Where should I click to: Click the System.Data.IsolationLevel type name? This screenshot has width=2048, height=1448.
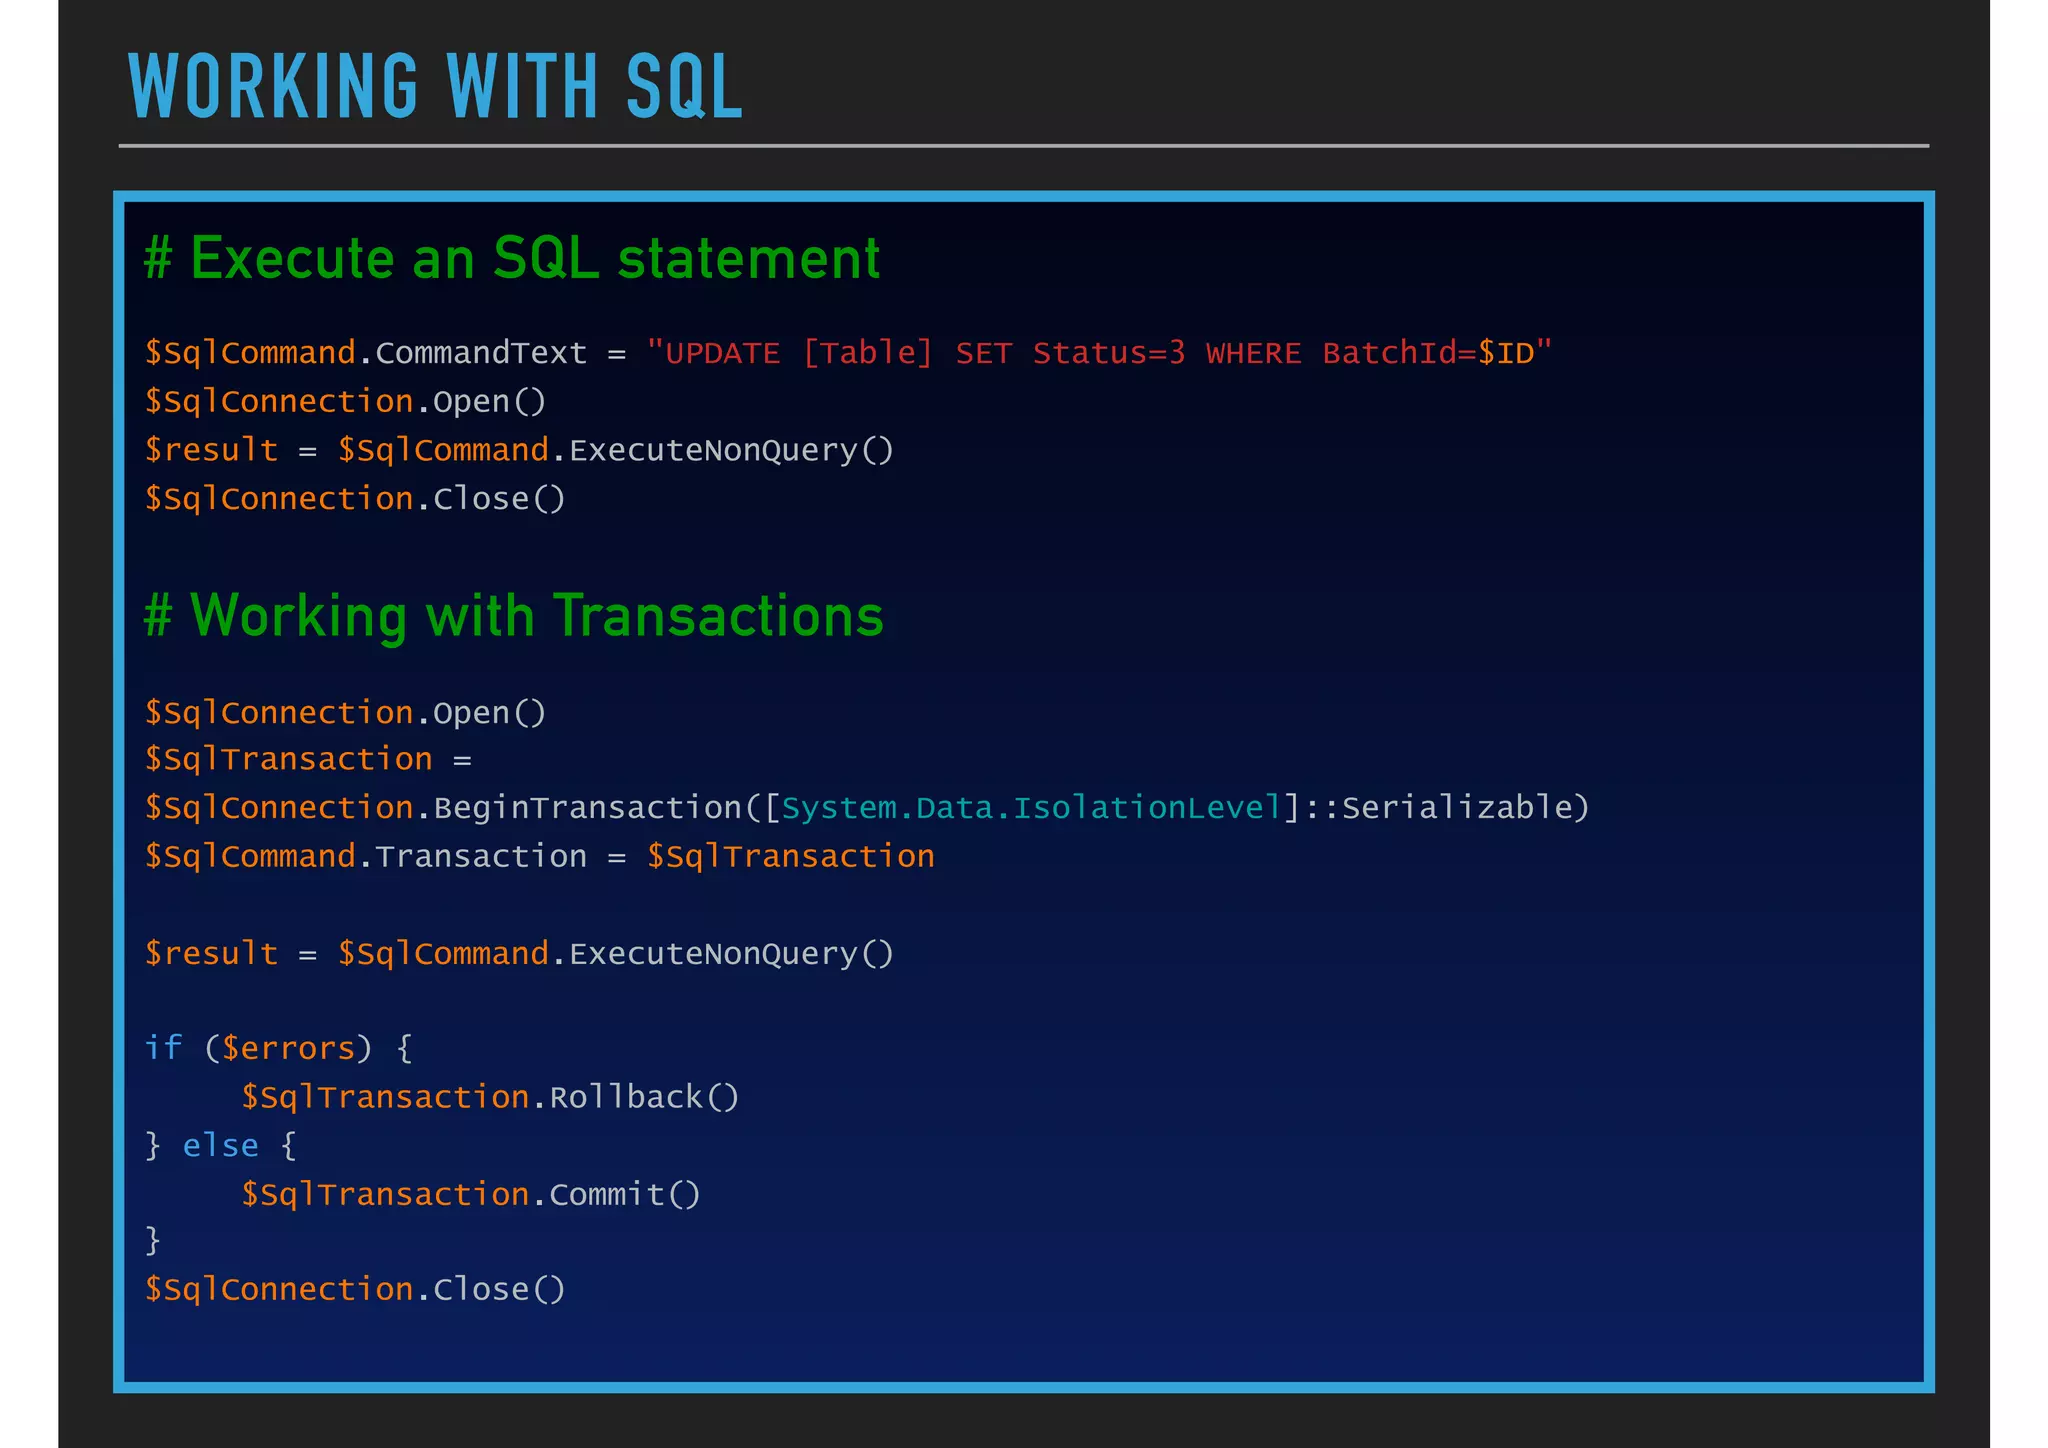pos(1031,808)
